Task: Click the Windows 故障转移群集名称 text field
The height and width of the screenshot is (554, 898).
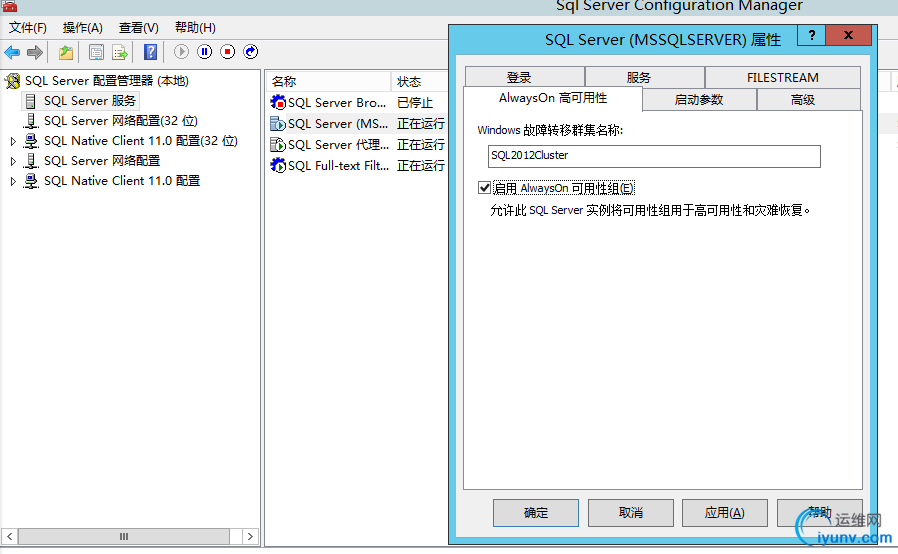Action: tap(654, 156)
